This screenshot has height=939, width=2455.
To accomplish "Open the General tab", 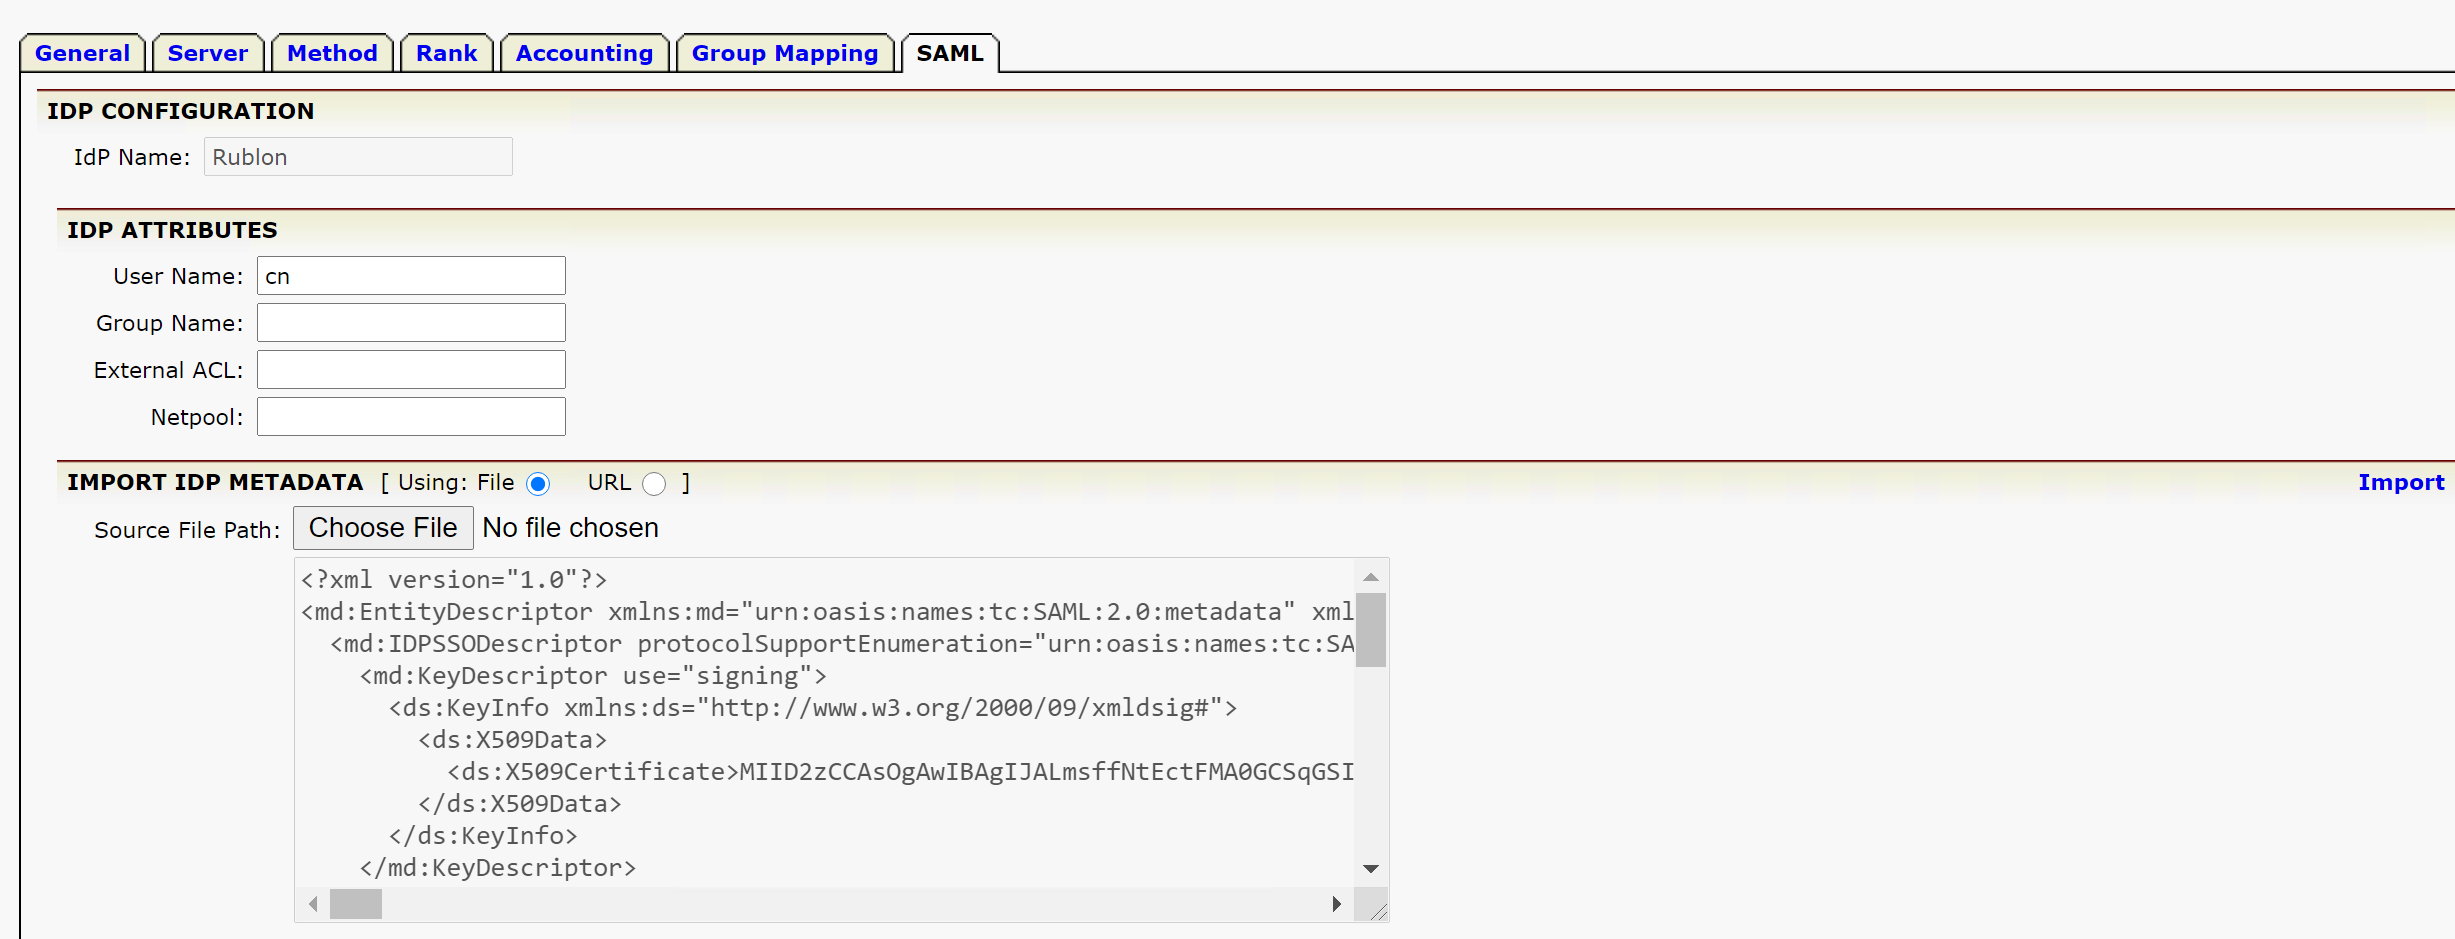I will [82, 53].
